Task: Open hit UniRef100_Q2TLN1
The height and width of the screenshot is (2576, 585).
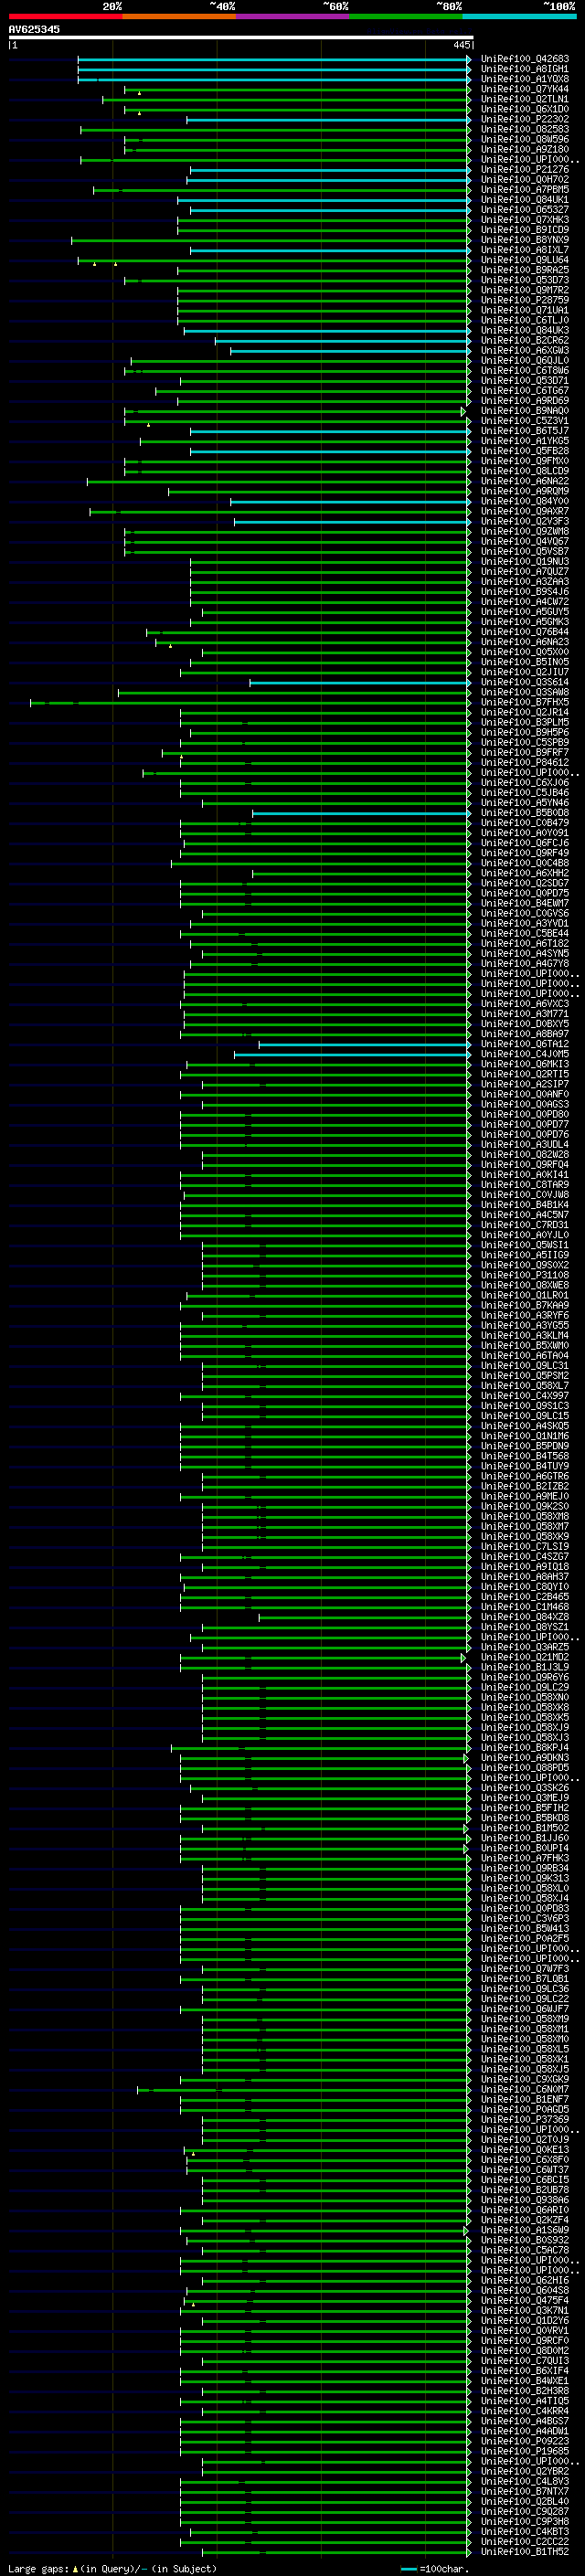Action: coord(524,99)
